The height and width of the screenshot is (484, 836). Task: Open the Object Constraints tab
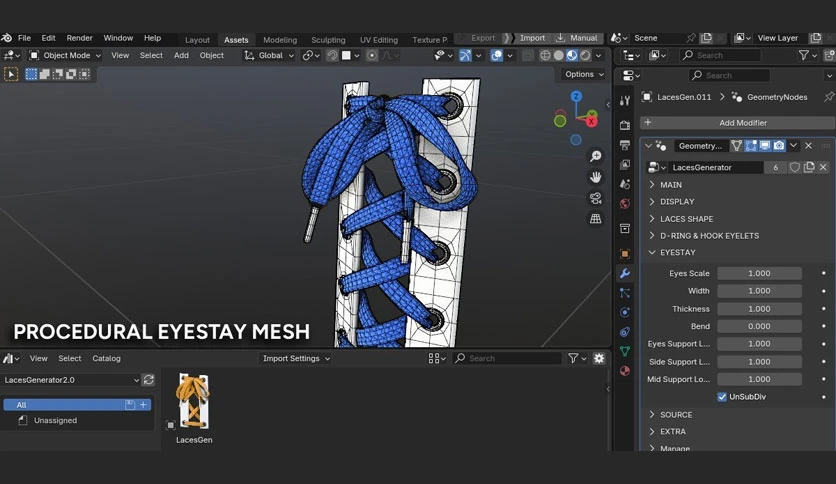coord(625,332)
